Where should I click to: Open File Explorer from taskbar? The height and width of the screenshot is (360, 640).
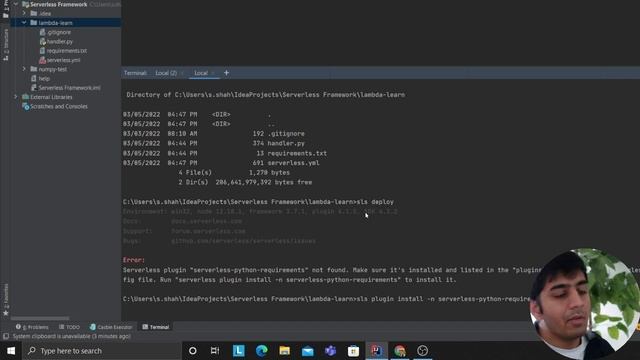point(284,351)
